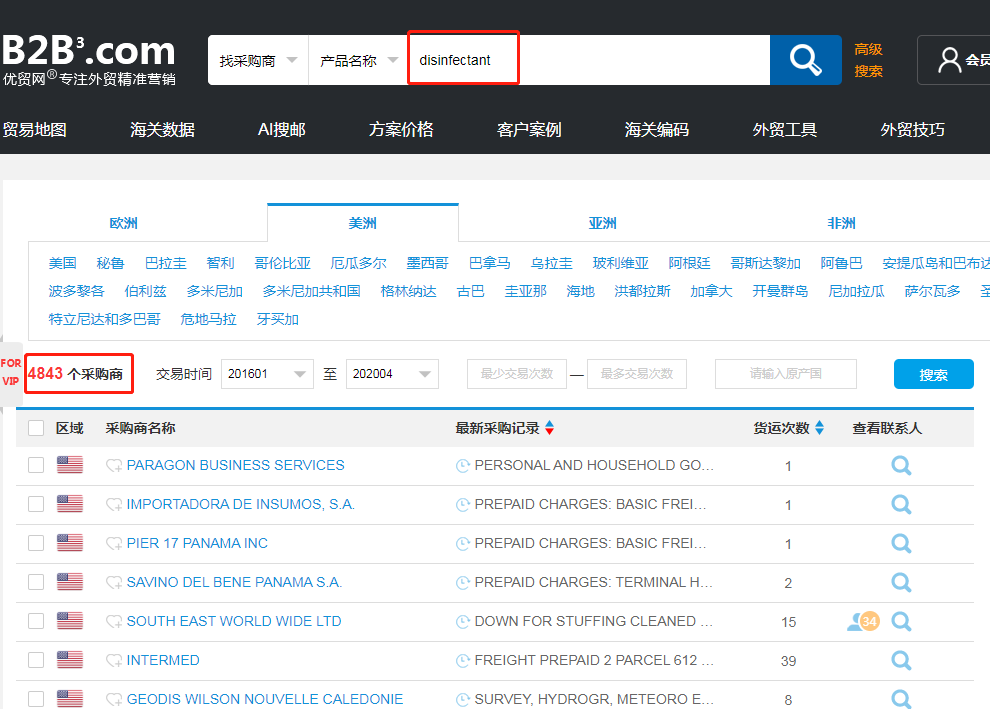
Task: Click the 高级搜索 advanced search link
Action: (x=868, y=60)
